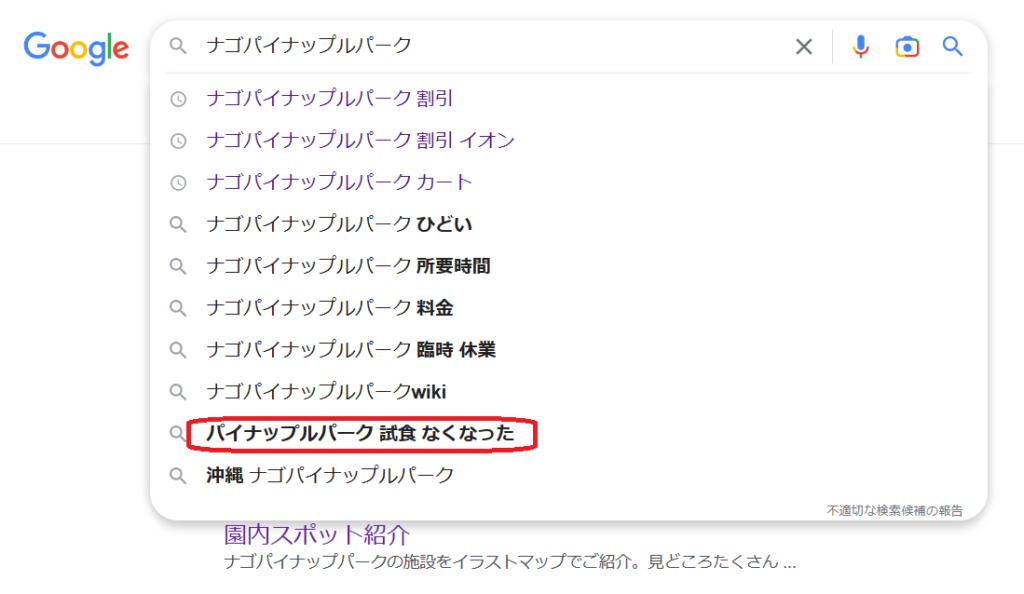The width and height of the screenshot is (1024, 594).
Task: Pick suggestion 沖縄 ナゴパイナップルパーク
Action: click(x=330, y=475)
